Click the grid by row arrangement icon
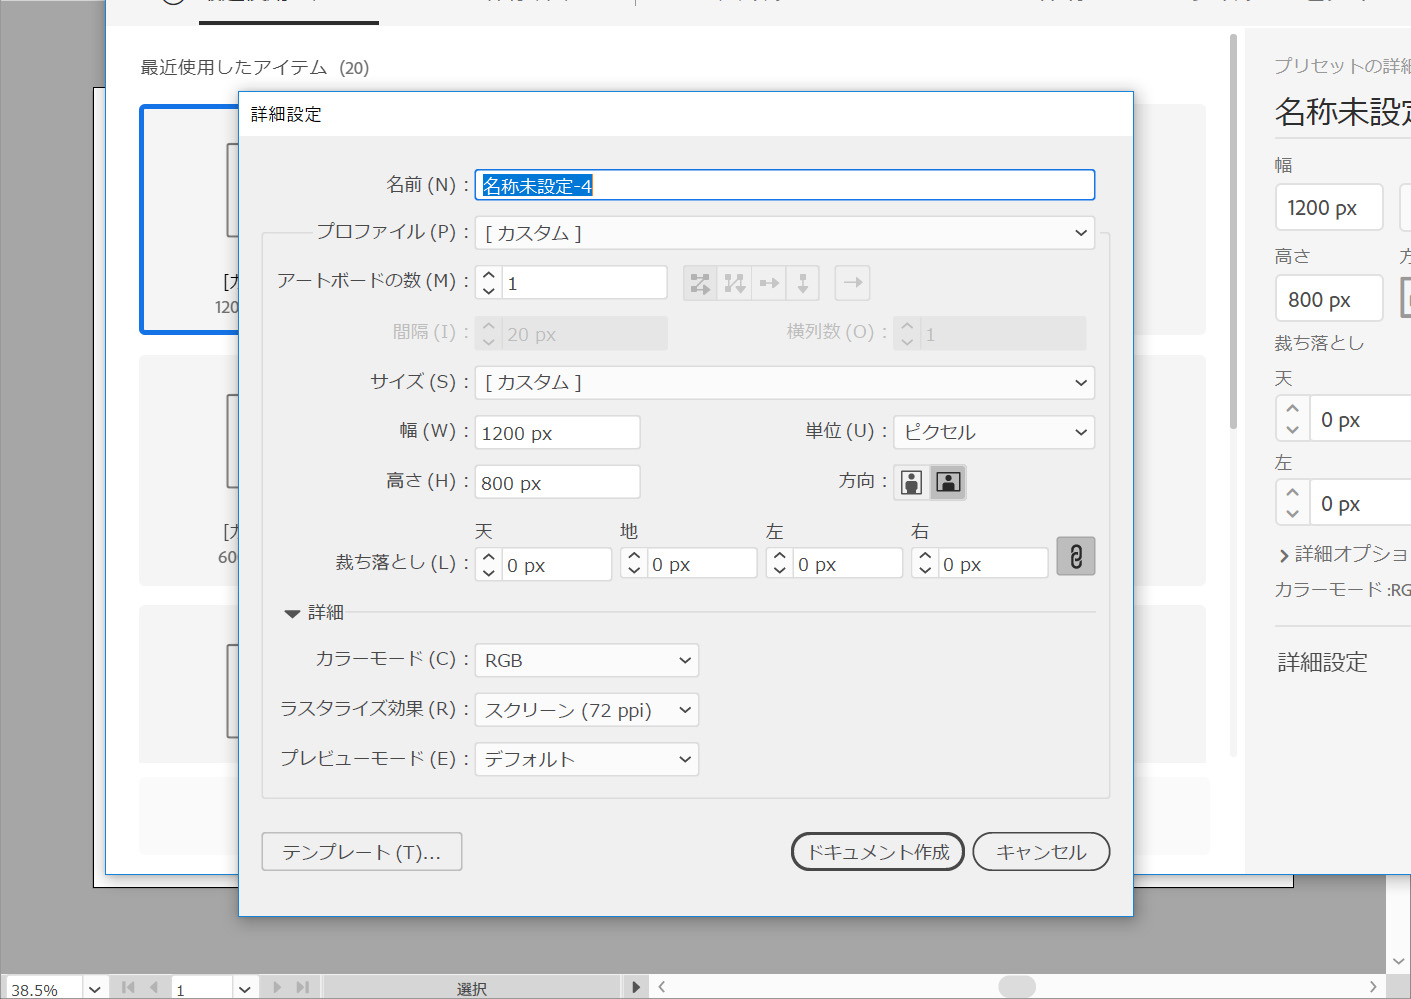The height and width of the screenshot is (999, 1411). point(700,284)
